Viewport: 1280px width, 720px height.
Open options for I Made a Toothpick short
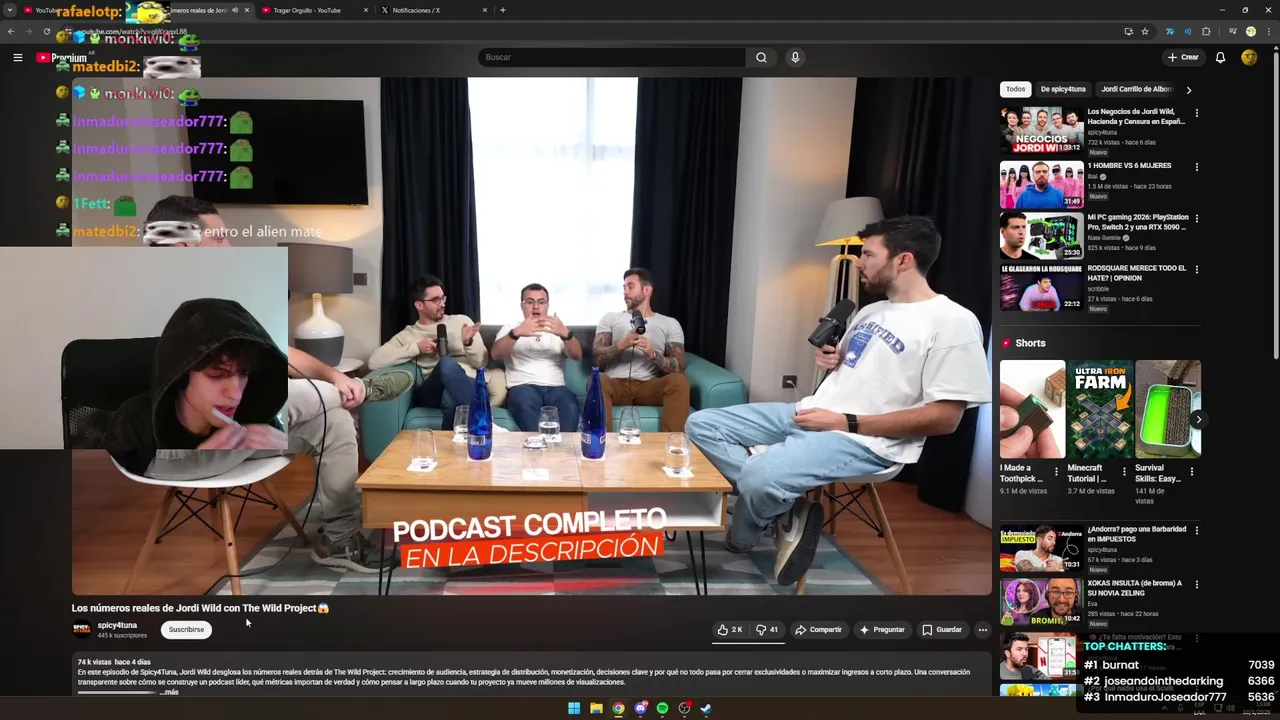1056,471
